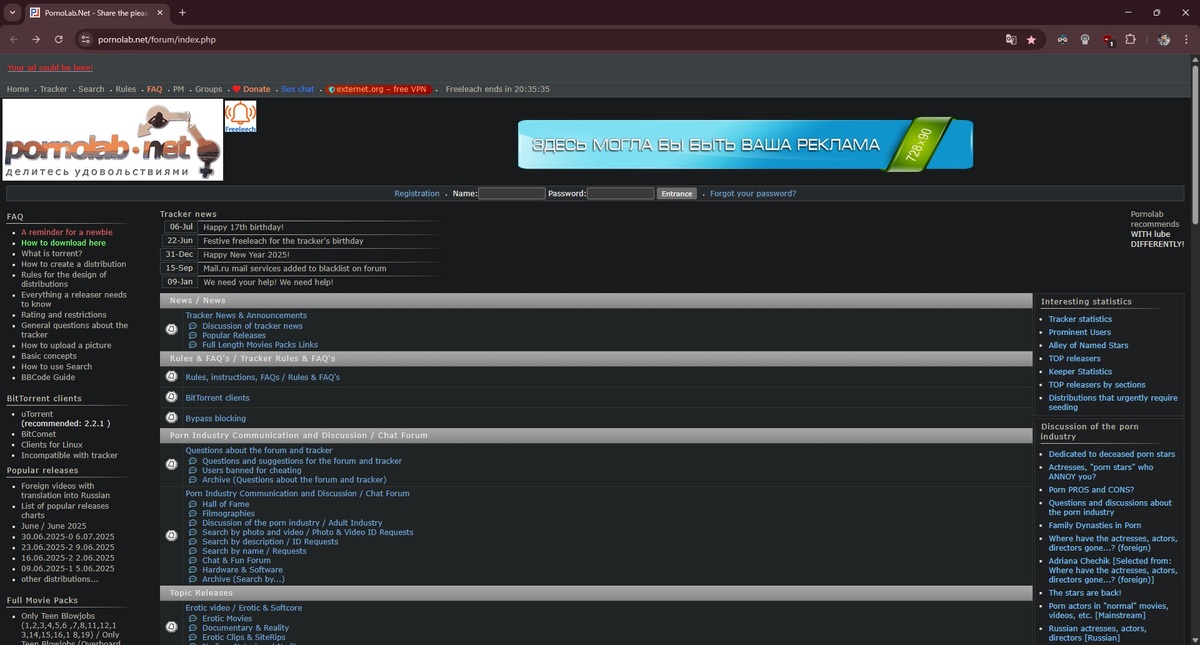
Task: Click the translate page icon in address bar
Action: 1011,40
